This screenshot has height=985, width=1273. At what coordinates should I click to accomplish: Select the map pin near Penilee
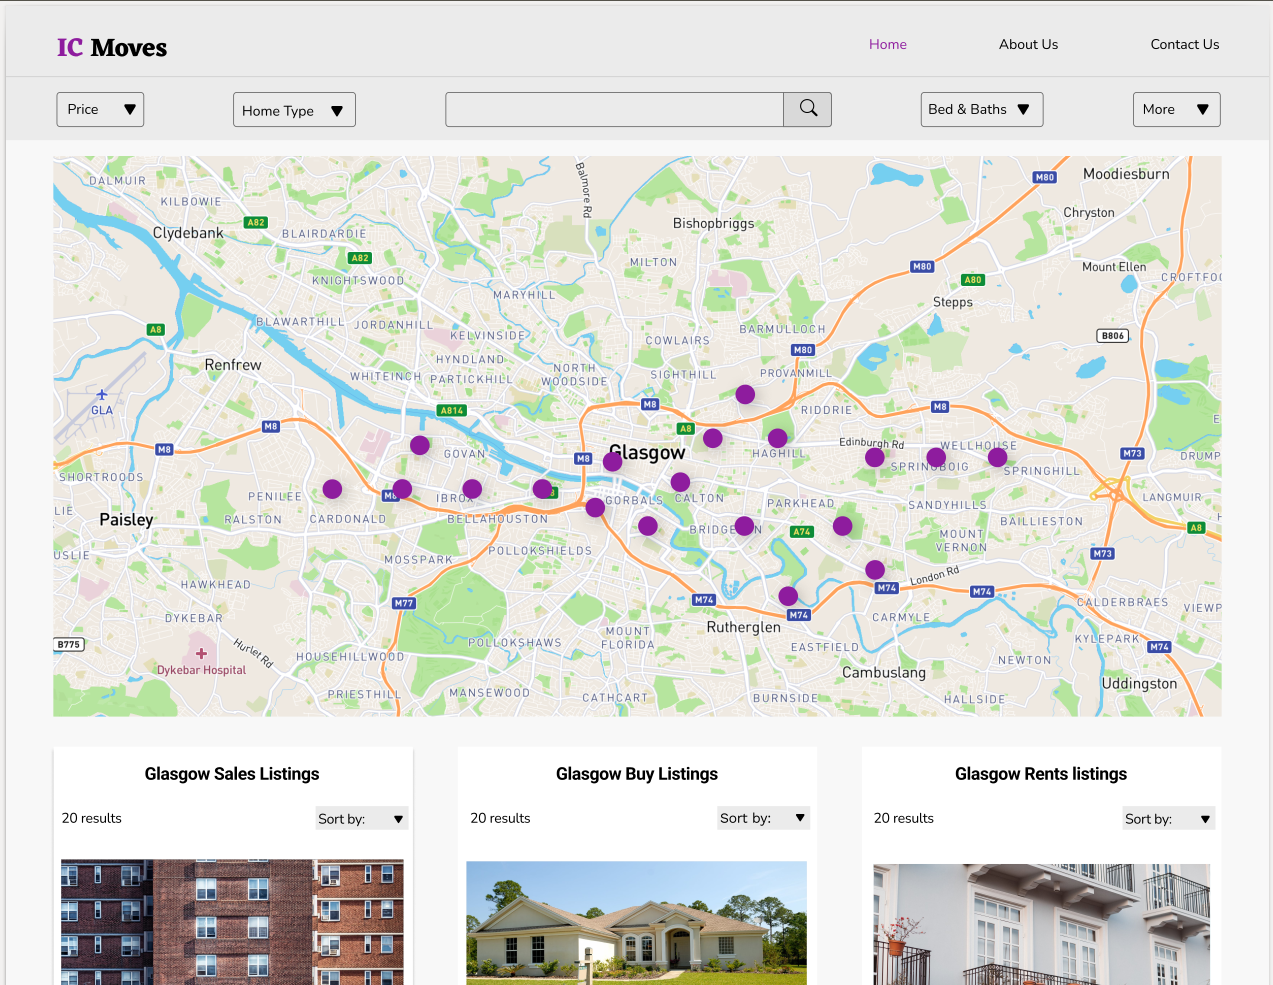tap(332, 489)
